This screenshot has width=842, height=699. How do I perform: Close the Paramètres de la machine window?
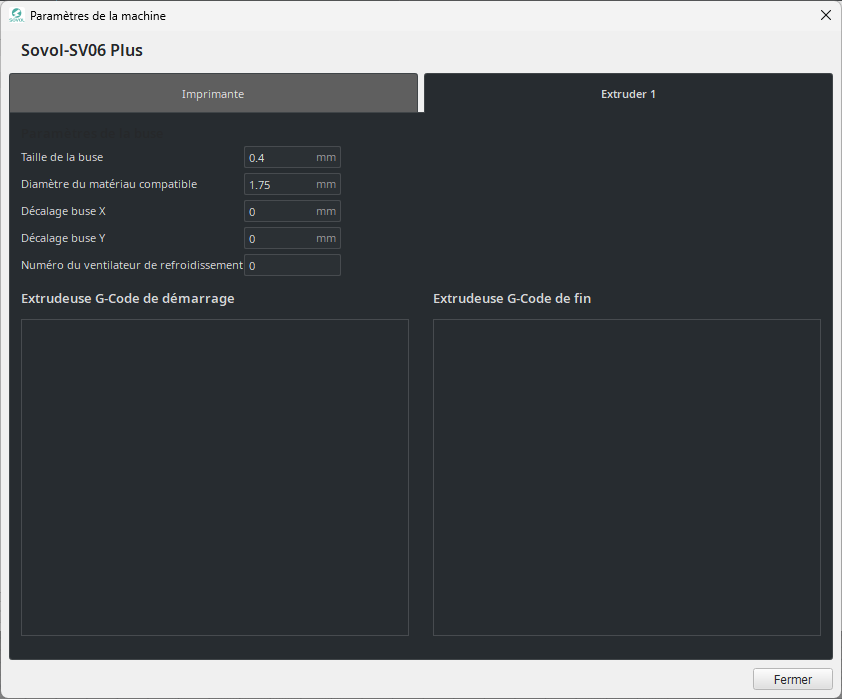click(826, 15)
